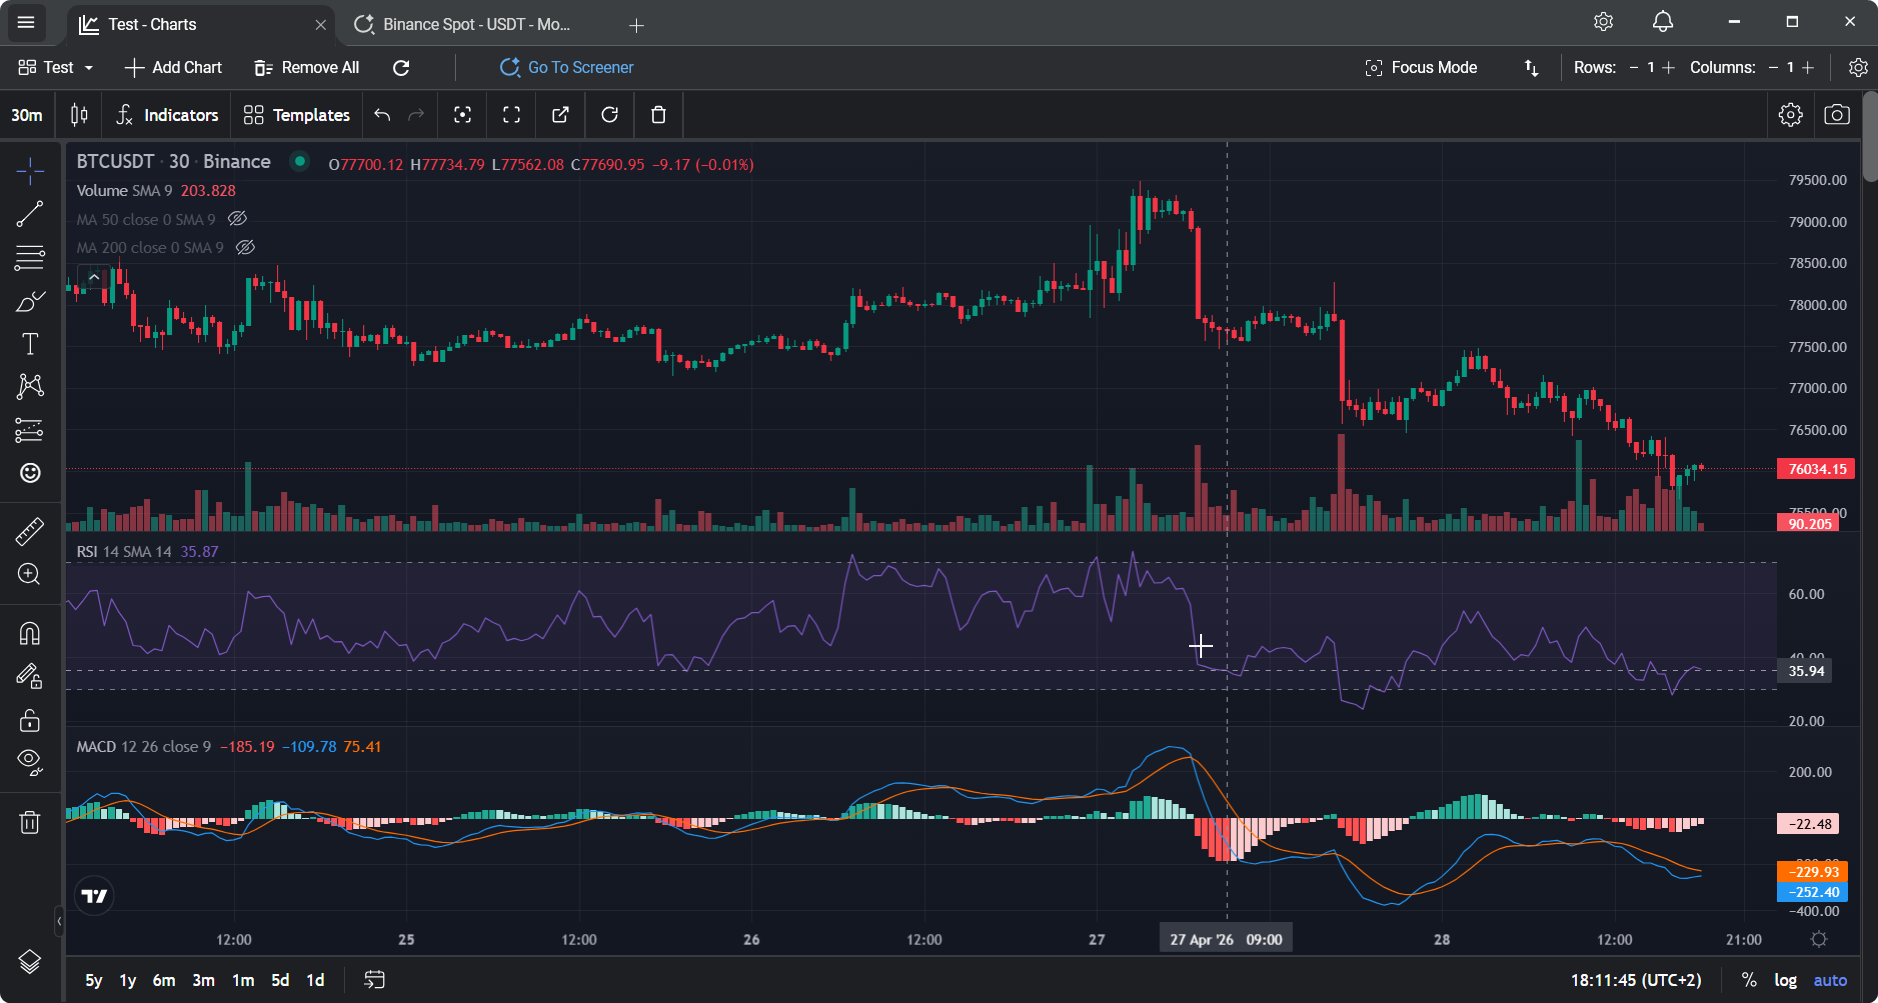The image size is (1878, 1003).
Task: Show the hidden MA 200 indicator
Action: click(x=245, y=247)
